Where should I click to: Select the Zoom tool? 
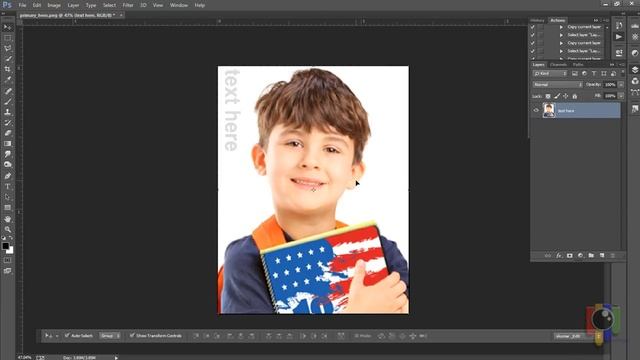(x=7, y=229)
